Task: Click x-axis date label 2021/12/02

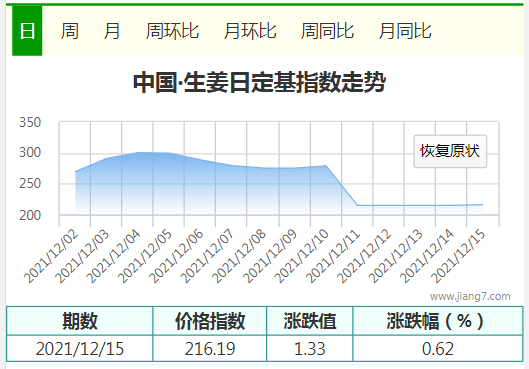Action: pyautogui.click(x=51, y=256)
